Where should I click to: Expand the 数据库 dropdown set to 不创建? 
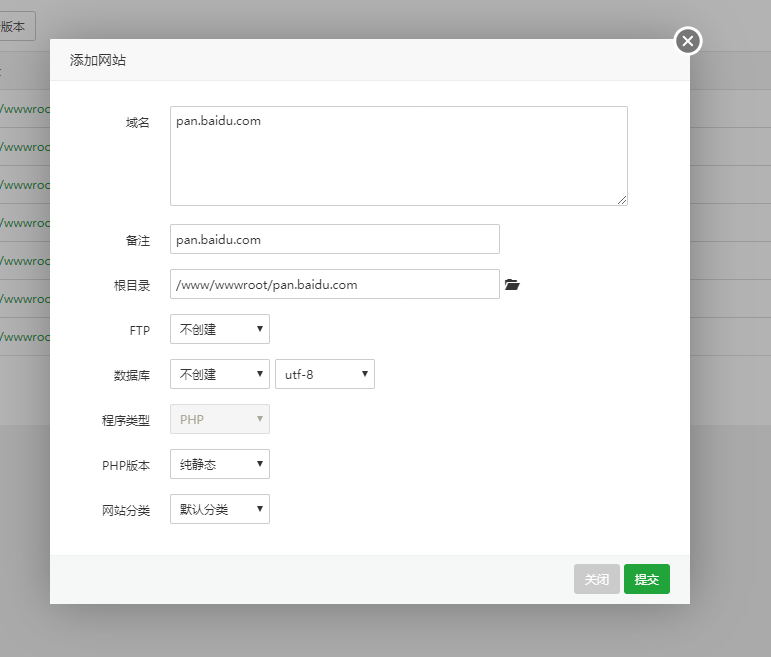click(220, 374)
